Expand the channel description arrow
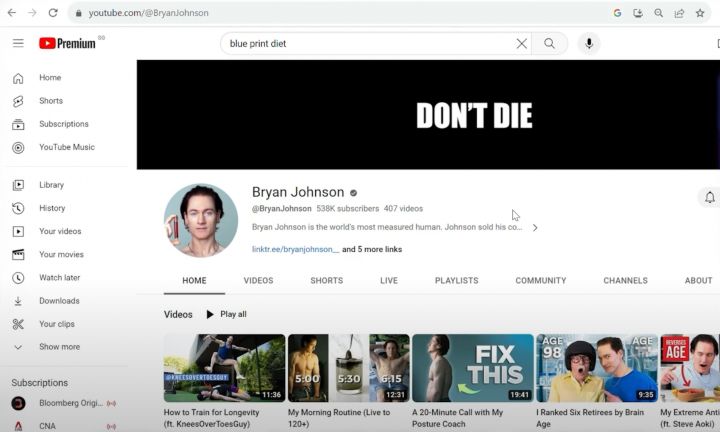This screenshot has width=720, height=432. [x=535, y=228]
